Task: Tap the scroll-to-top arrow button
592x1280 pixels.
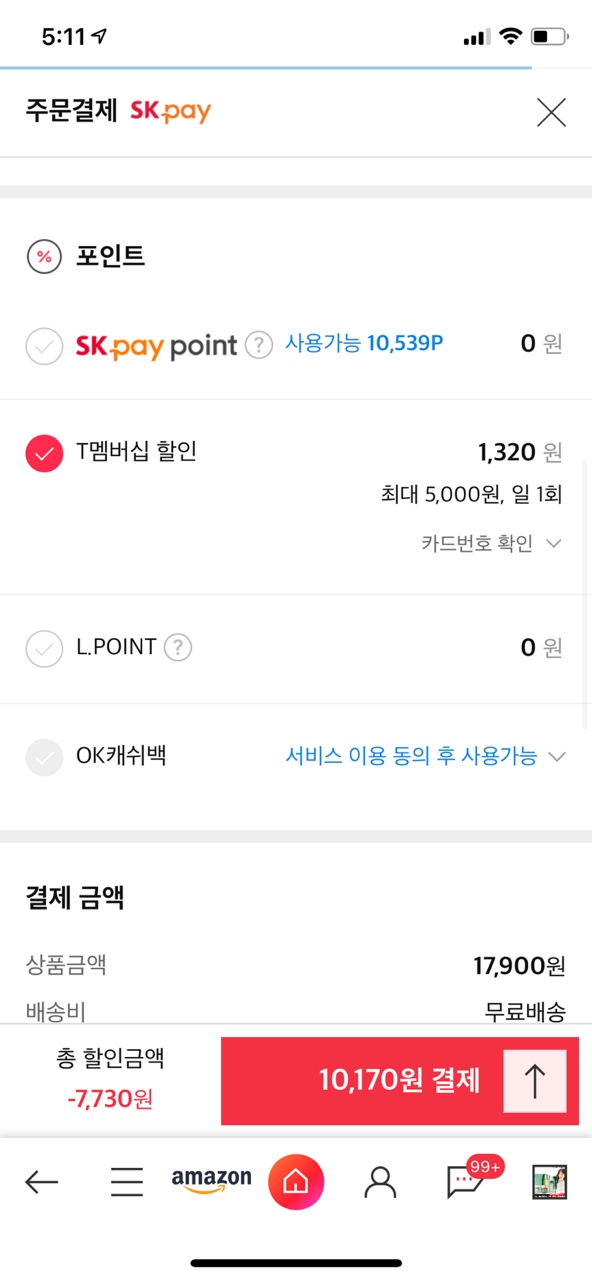Action: coord(535,1081)
